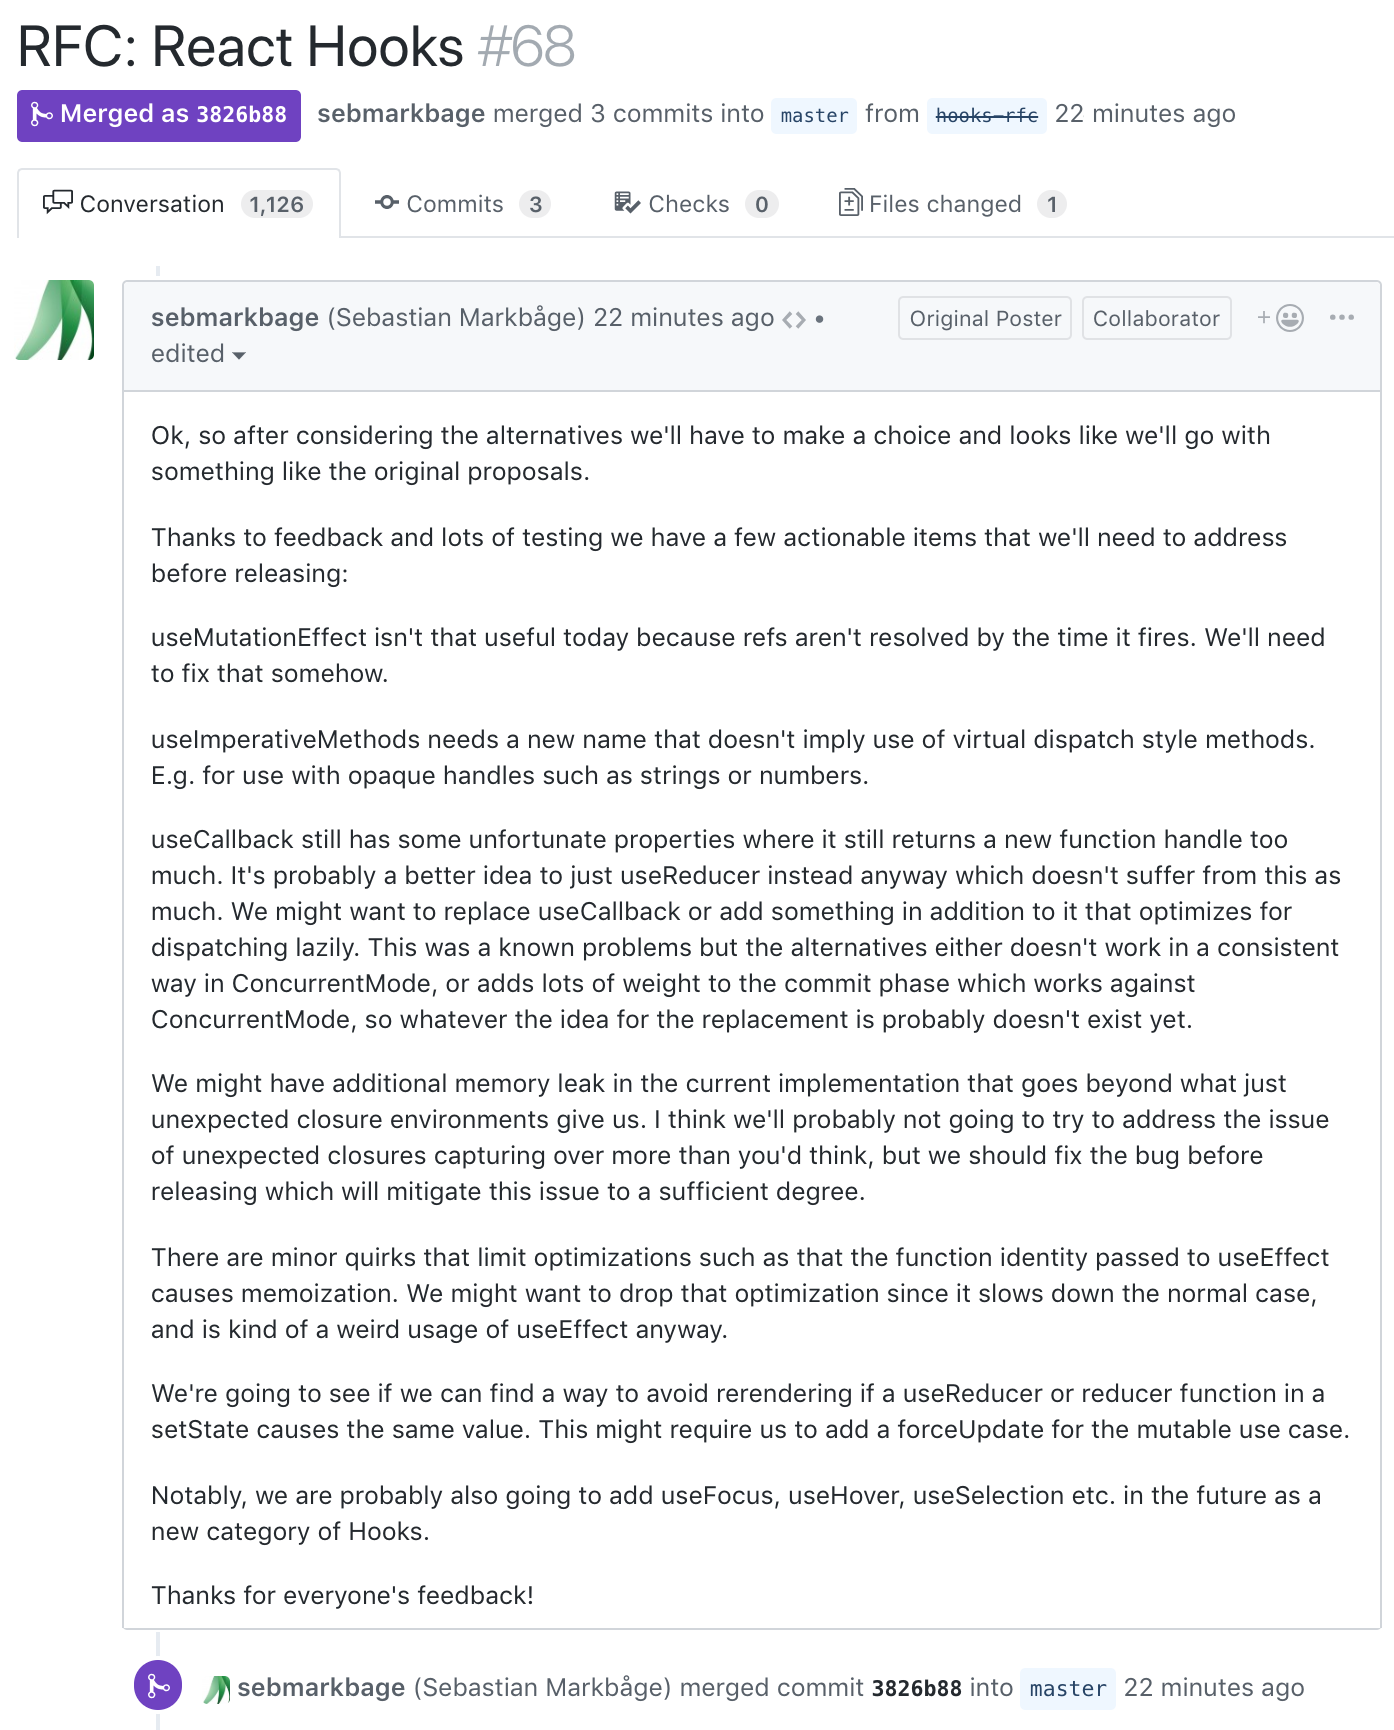Click the Original Poster badge
The width and height of the screenshot is (1394, 1730).
pos(985,318)
